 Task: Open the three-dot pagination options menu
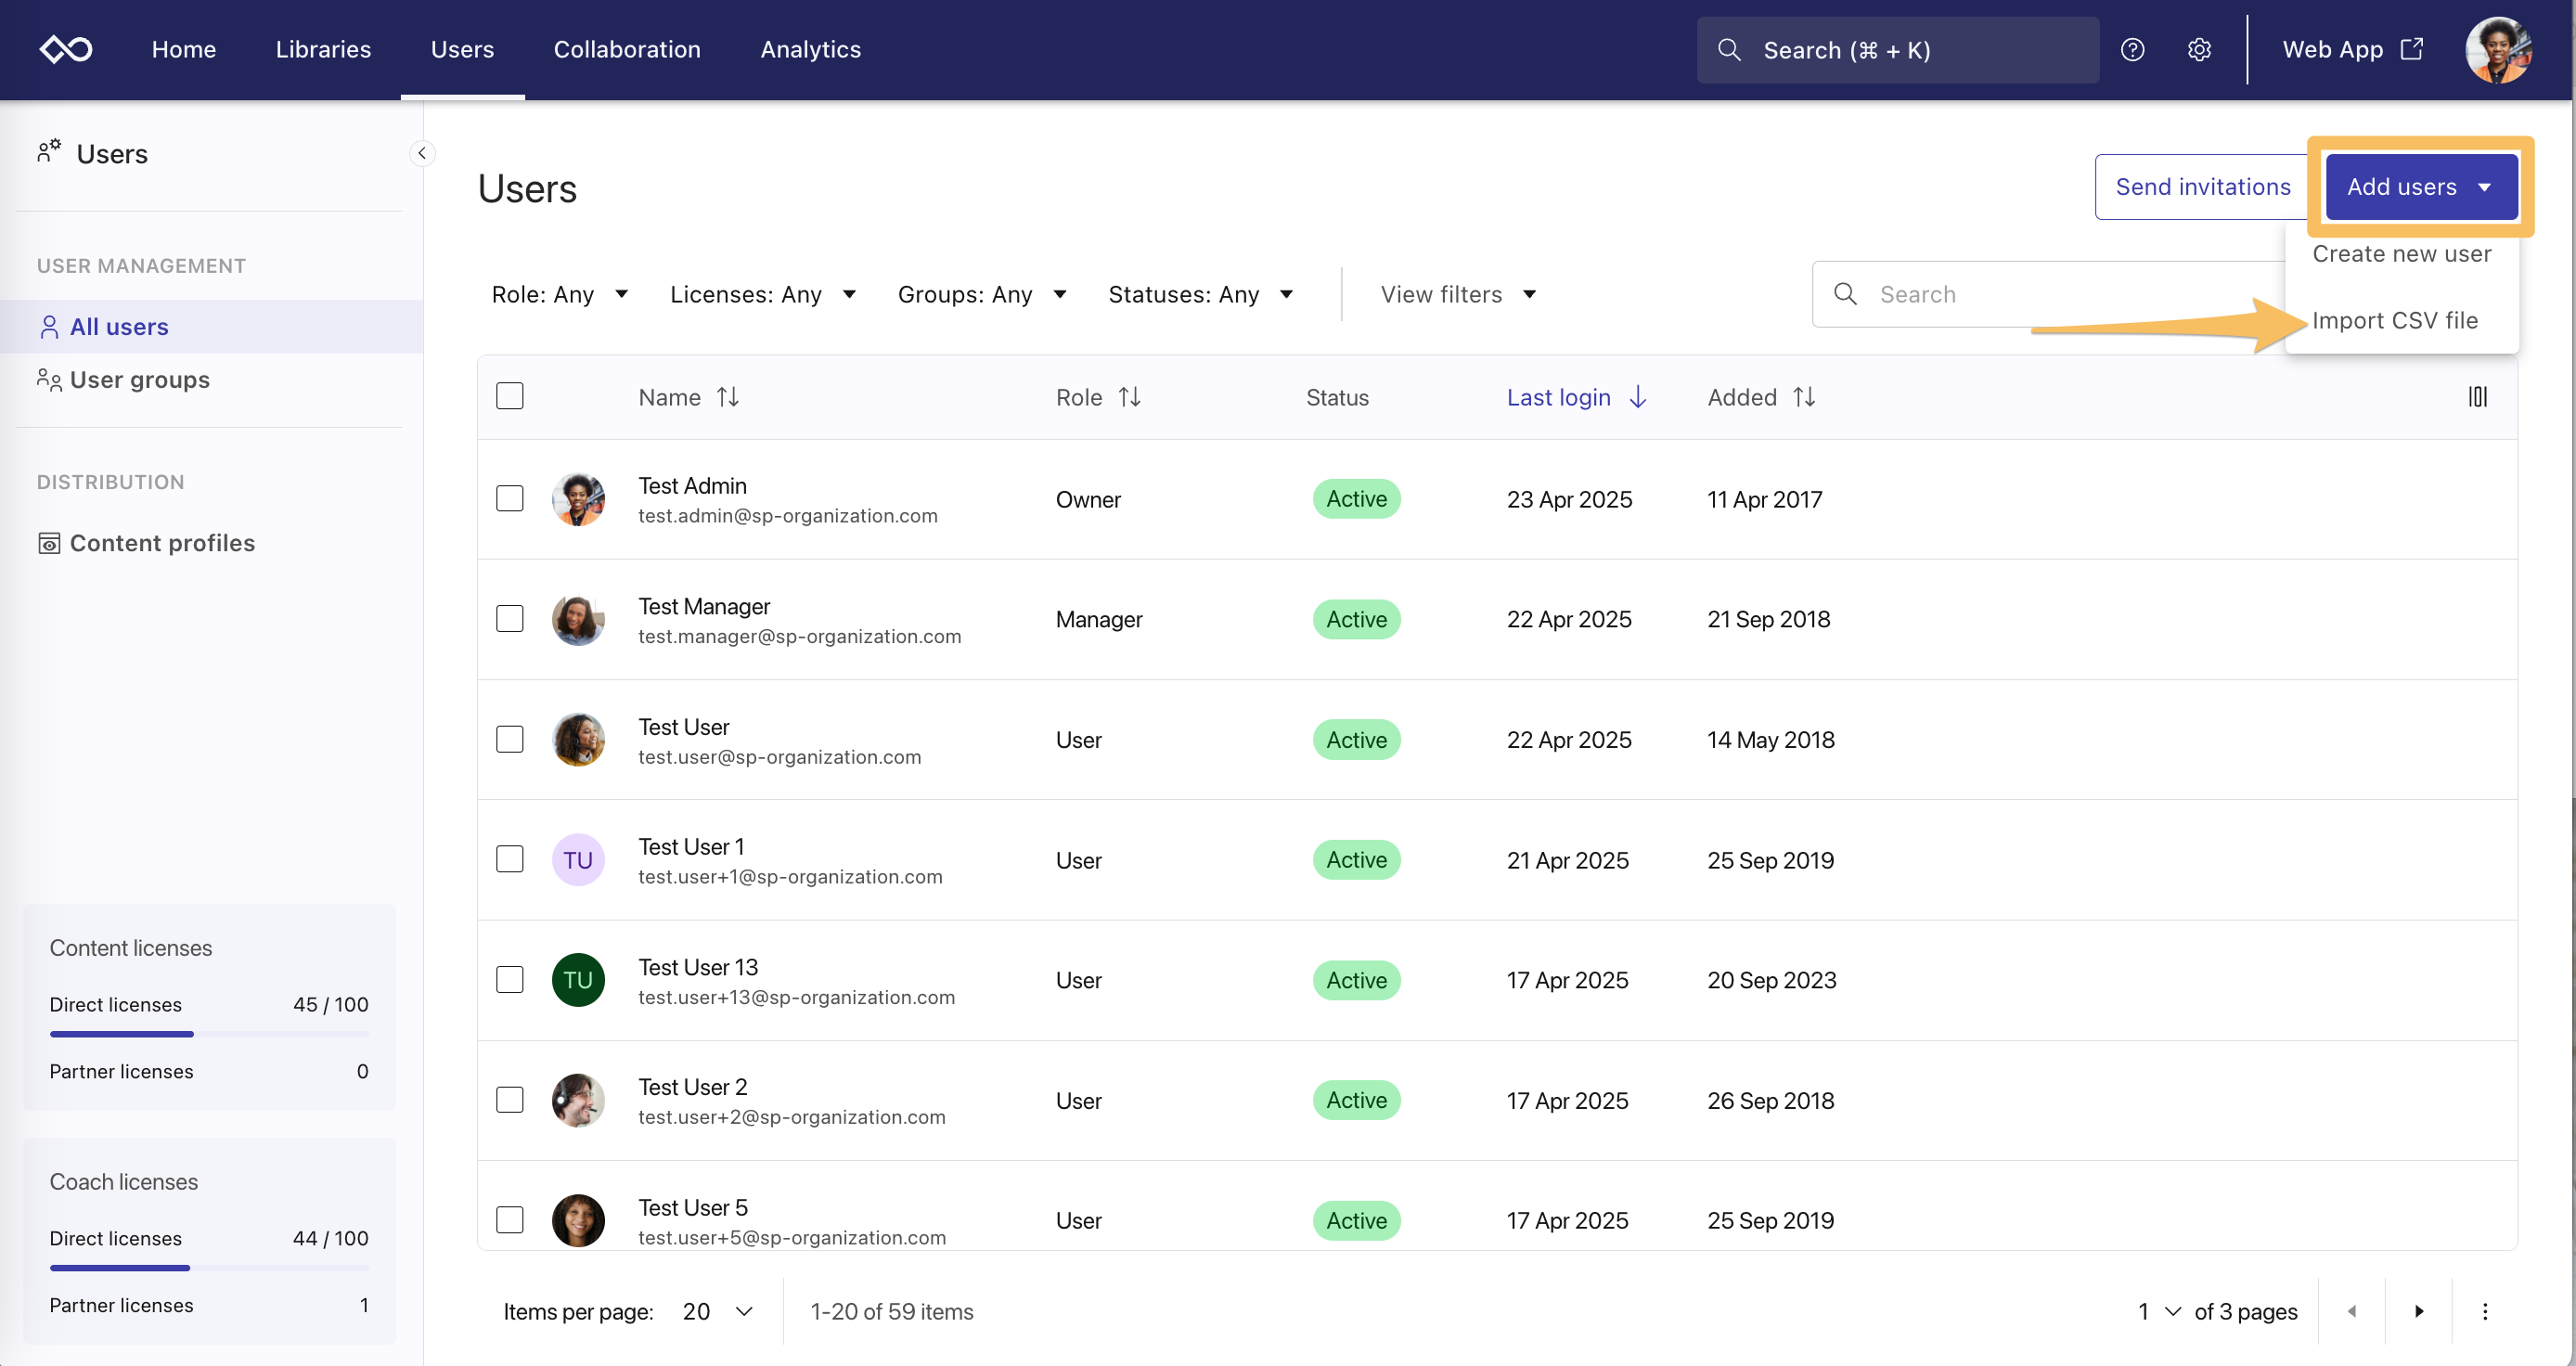[x=2484, y=1311]
